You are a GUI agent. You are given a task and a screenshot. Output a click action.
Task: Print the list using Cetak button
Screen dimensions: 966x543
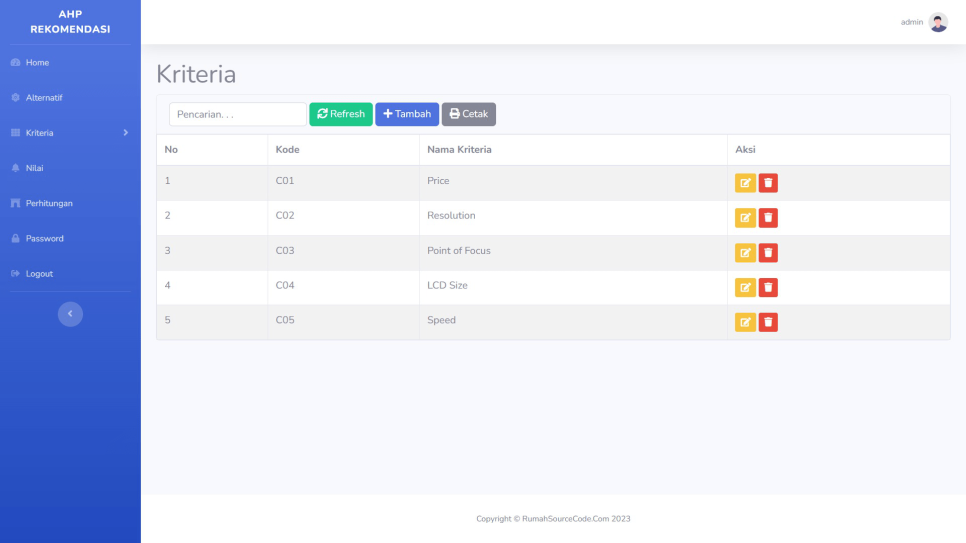pyautogui.click(x=468, y=114)
